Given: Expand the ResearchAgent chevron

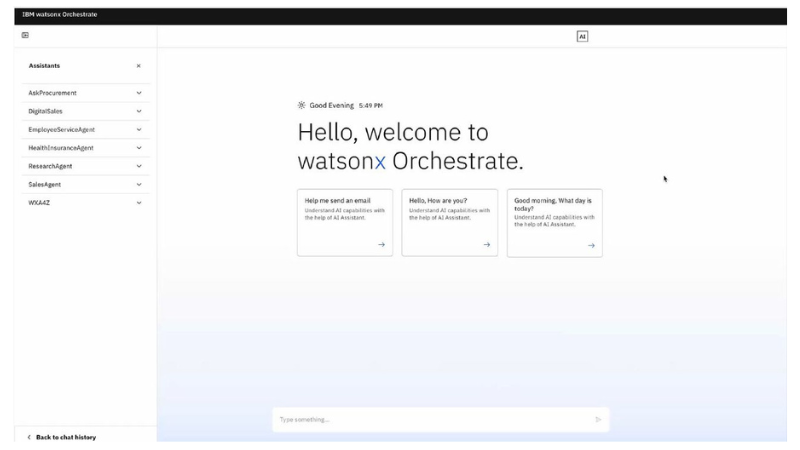Looking at the screenshot, I should pyautogui.click(x=139, y=166).
